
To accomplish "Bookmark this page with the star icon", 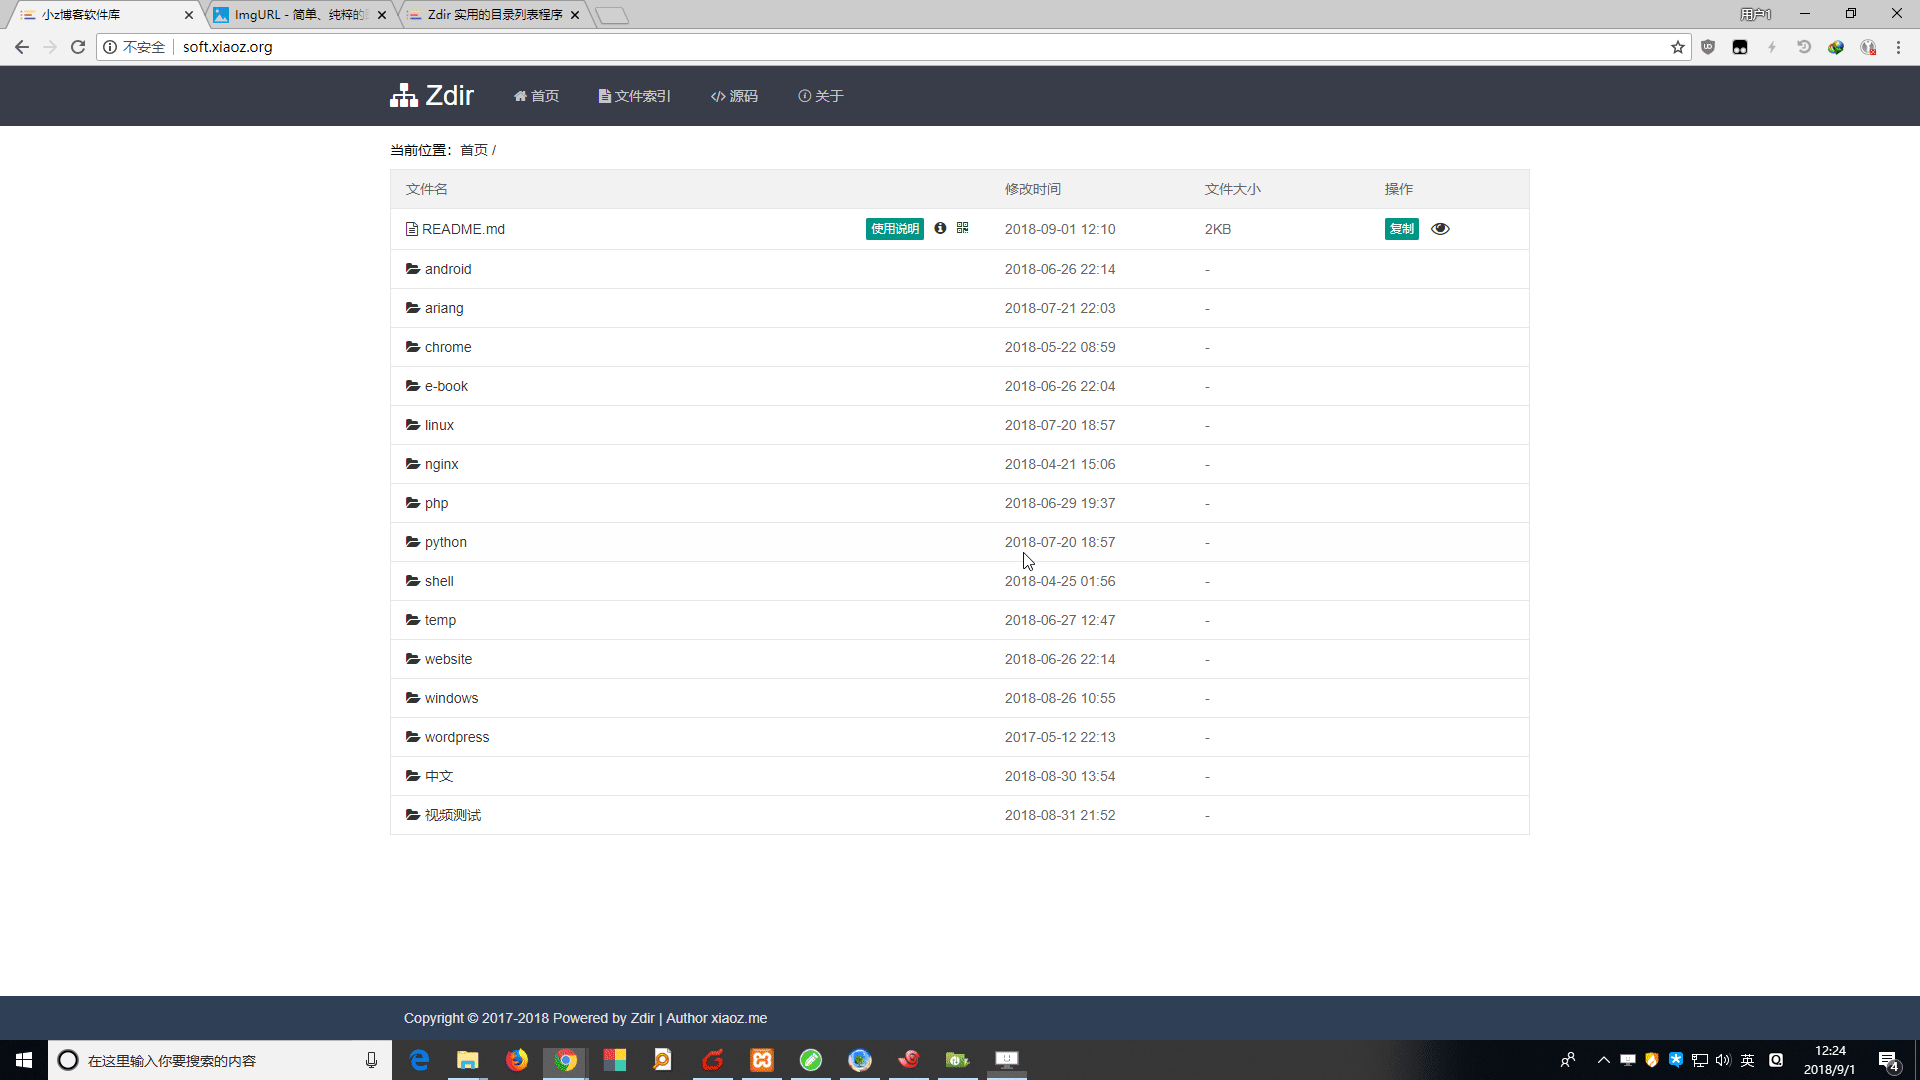I will coord(1677,47).
